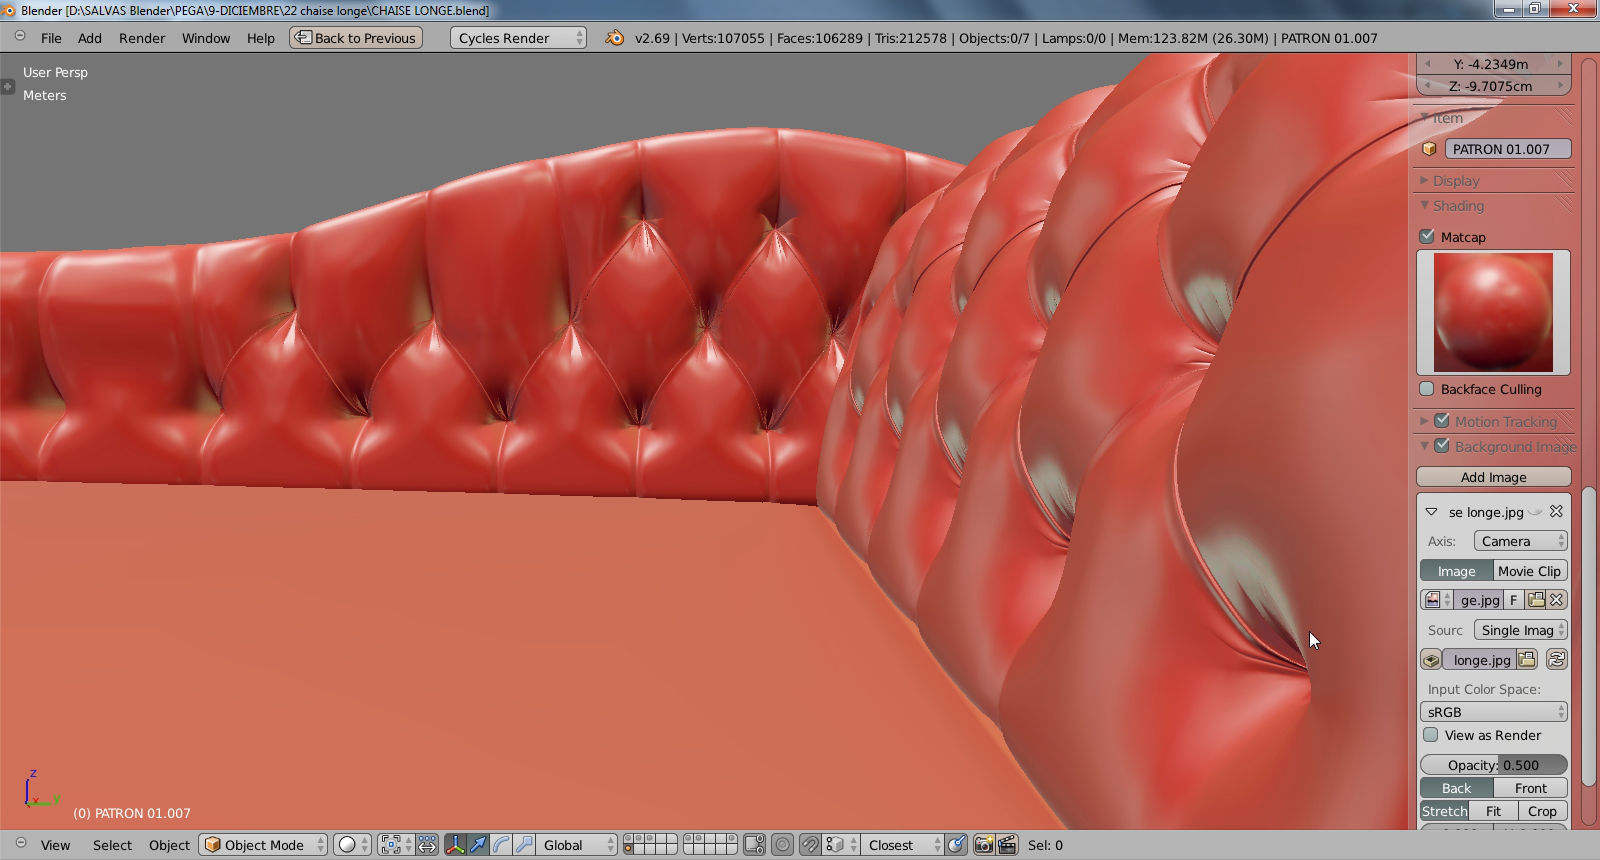Image resolution: width=1600 pixels, height=860 pixels.
Task: Select the translate manipulator arrow
Action: 478,845
